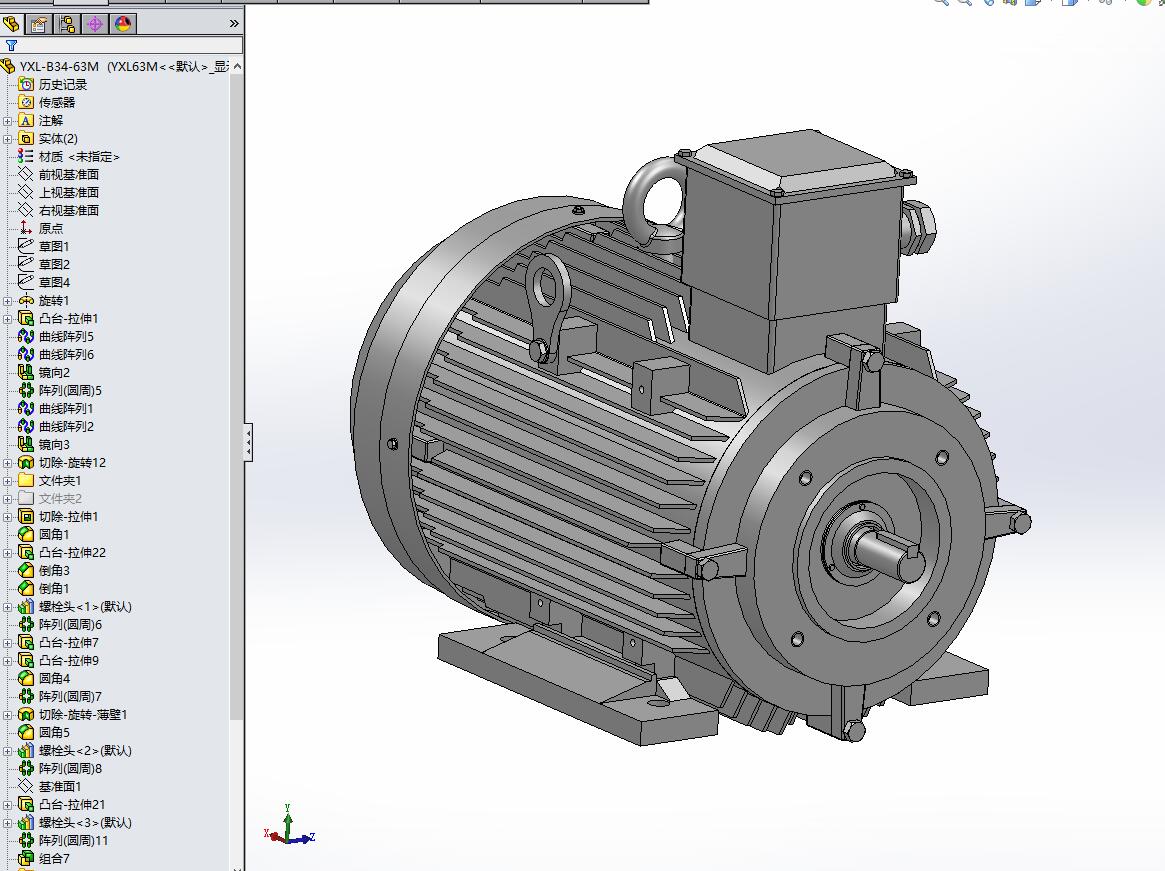This screenshot has height=871, width=1165.
Task: Click the 旋转1 revolve feature icon
Action: coord(26,300)
